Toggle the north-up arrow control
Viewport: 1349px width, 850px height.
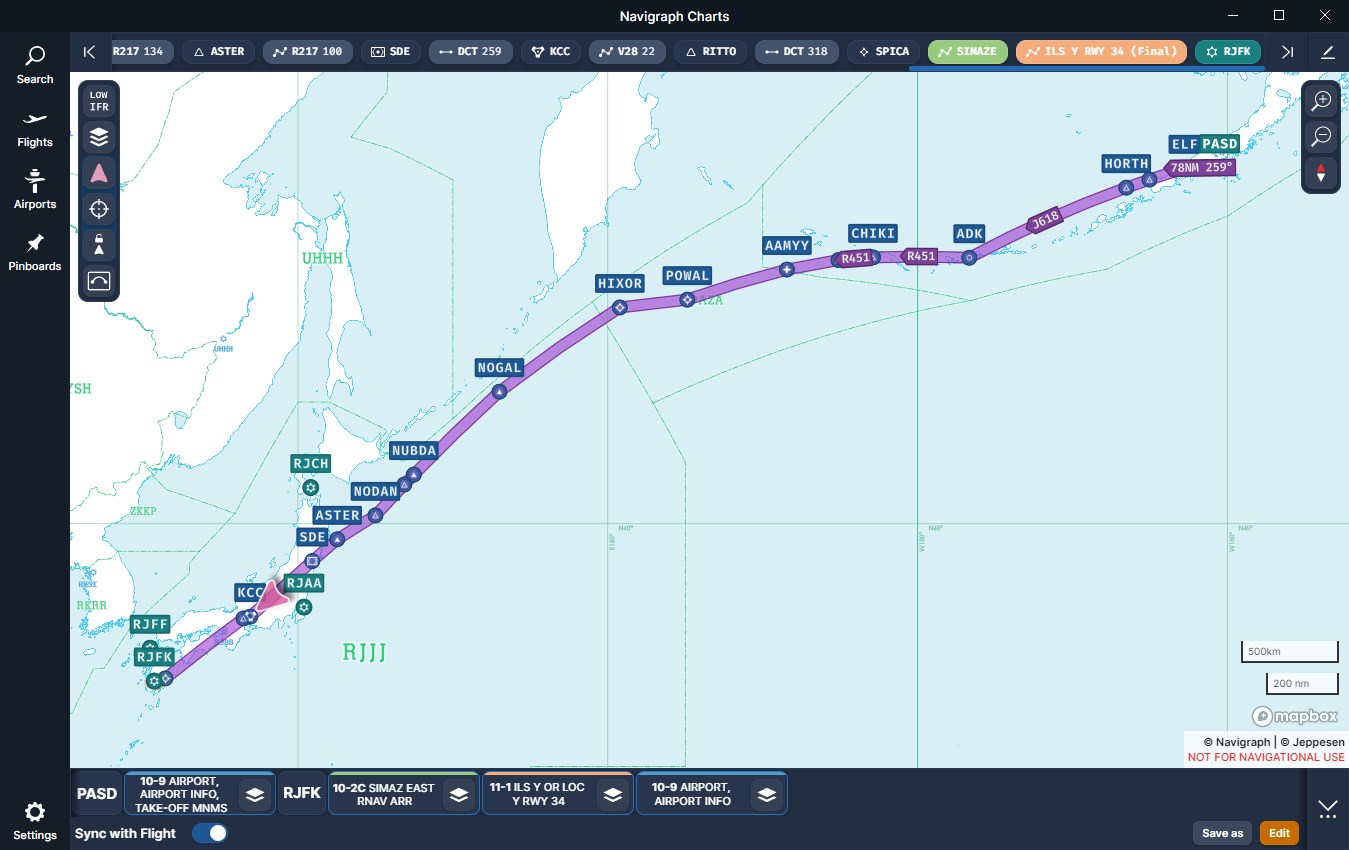pyautogui.click(x=1321, y=172)
